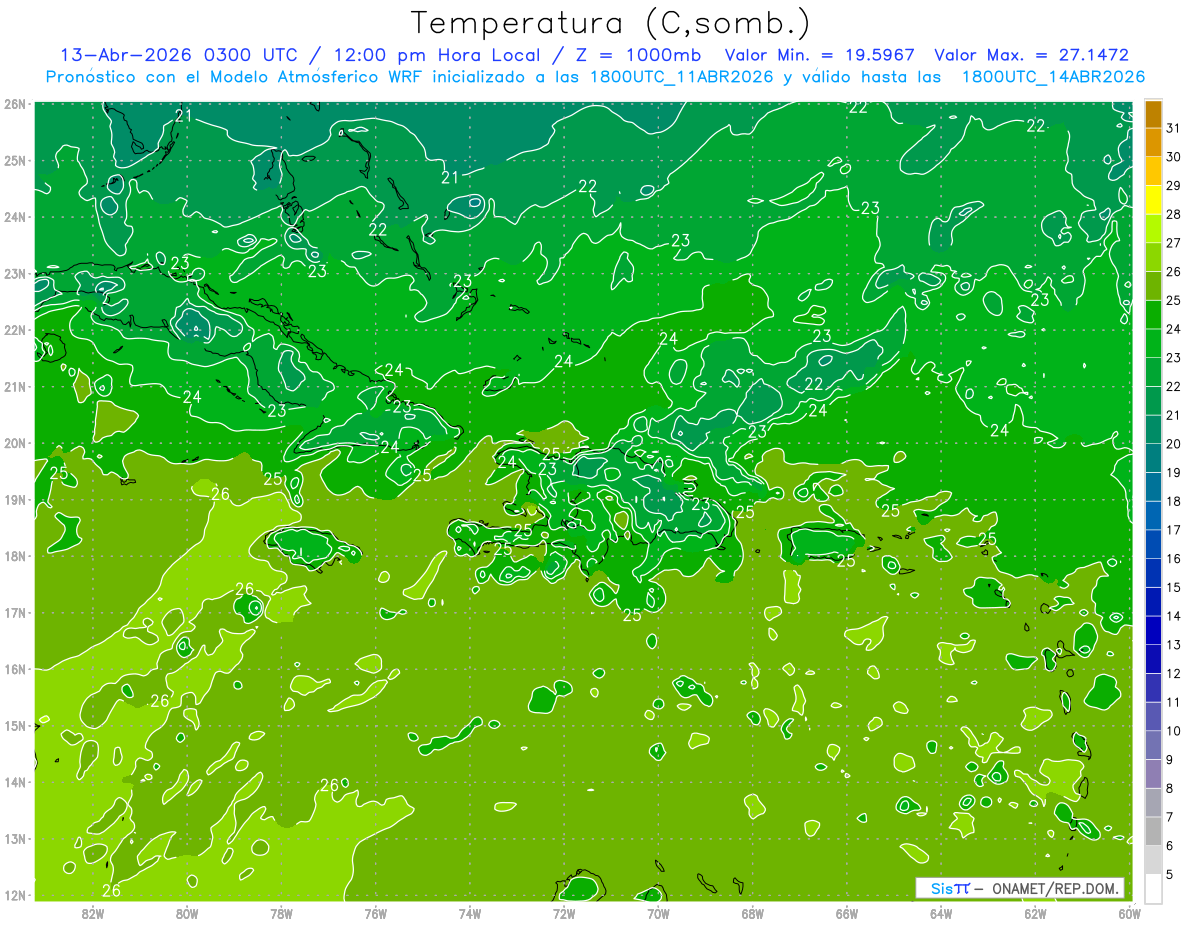The width and height of the screenshot is (1200, 927).
Task: Click the 12N latitude axis label
Action: coord(15,895)
